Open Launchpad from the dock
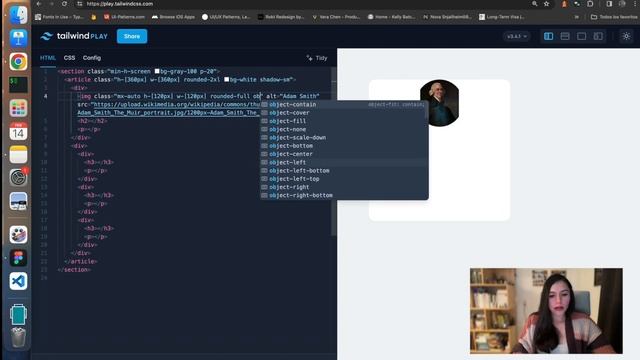This screenshot has width=640, height=360. point(18,108)
